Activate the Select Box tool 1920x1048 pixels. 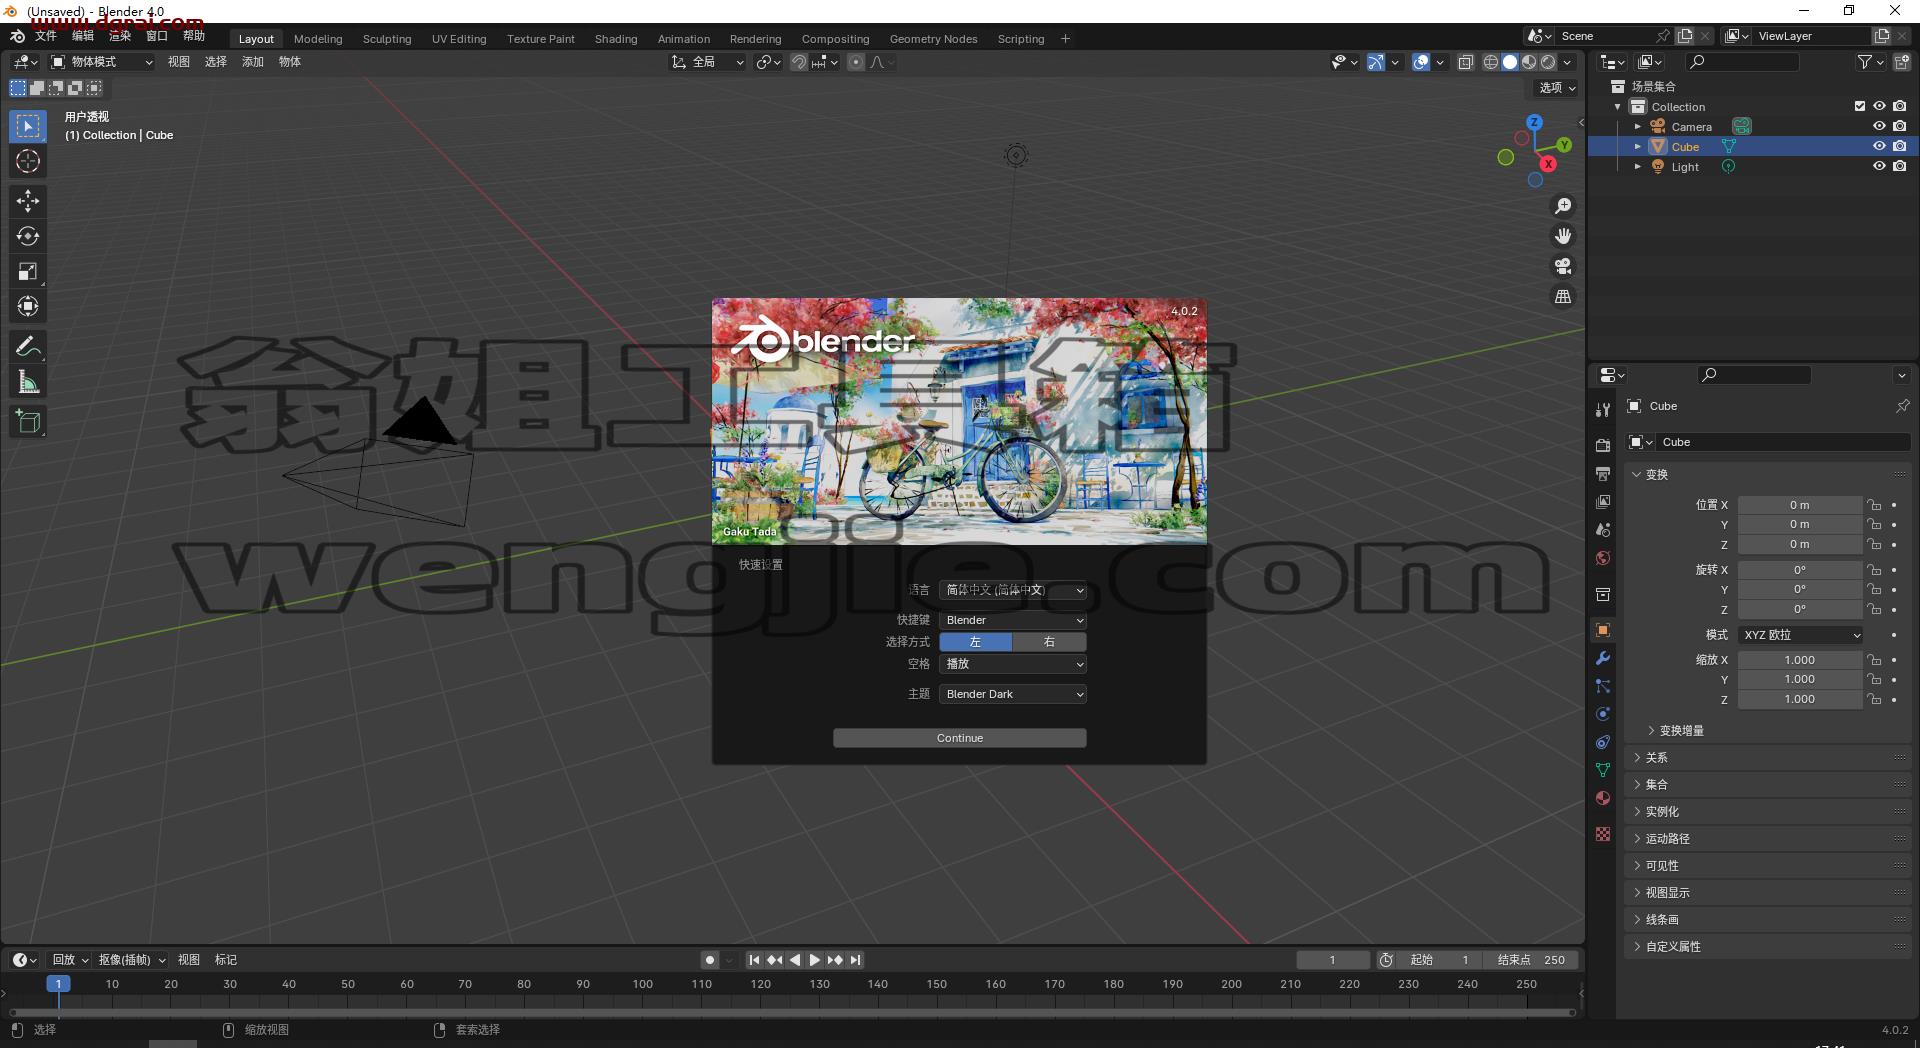coord(28,126)
